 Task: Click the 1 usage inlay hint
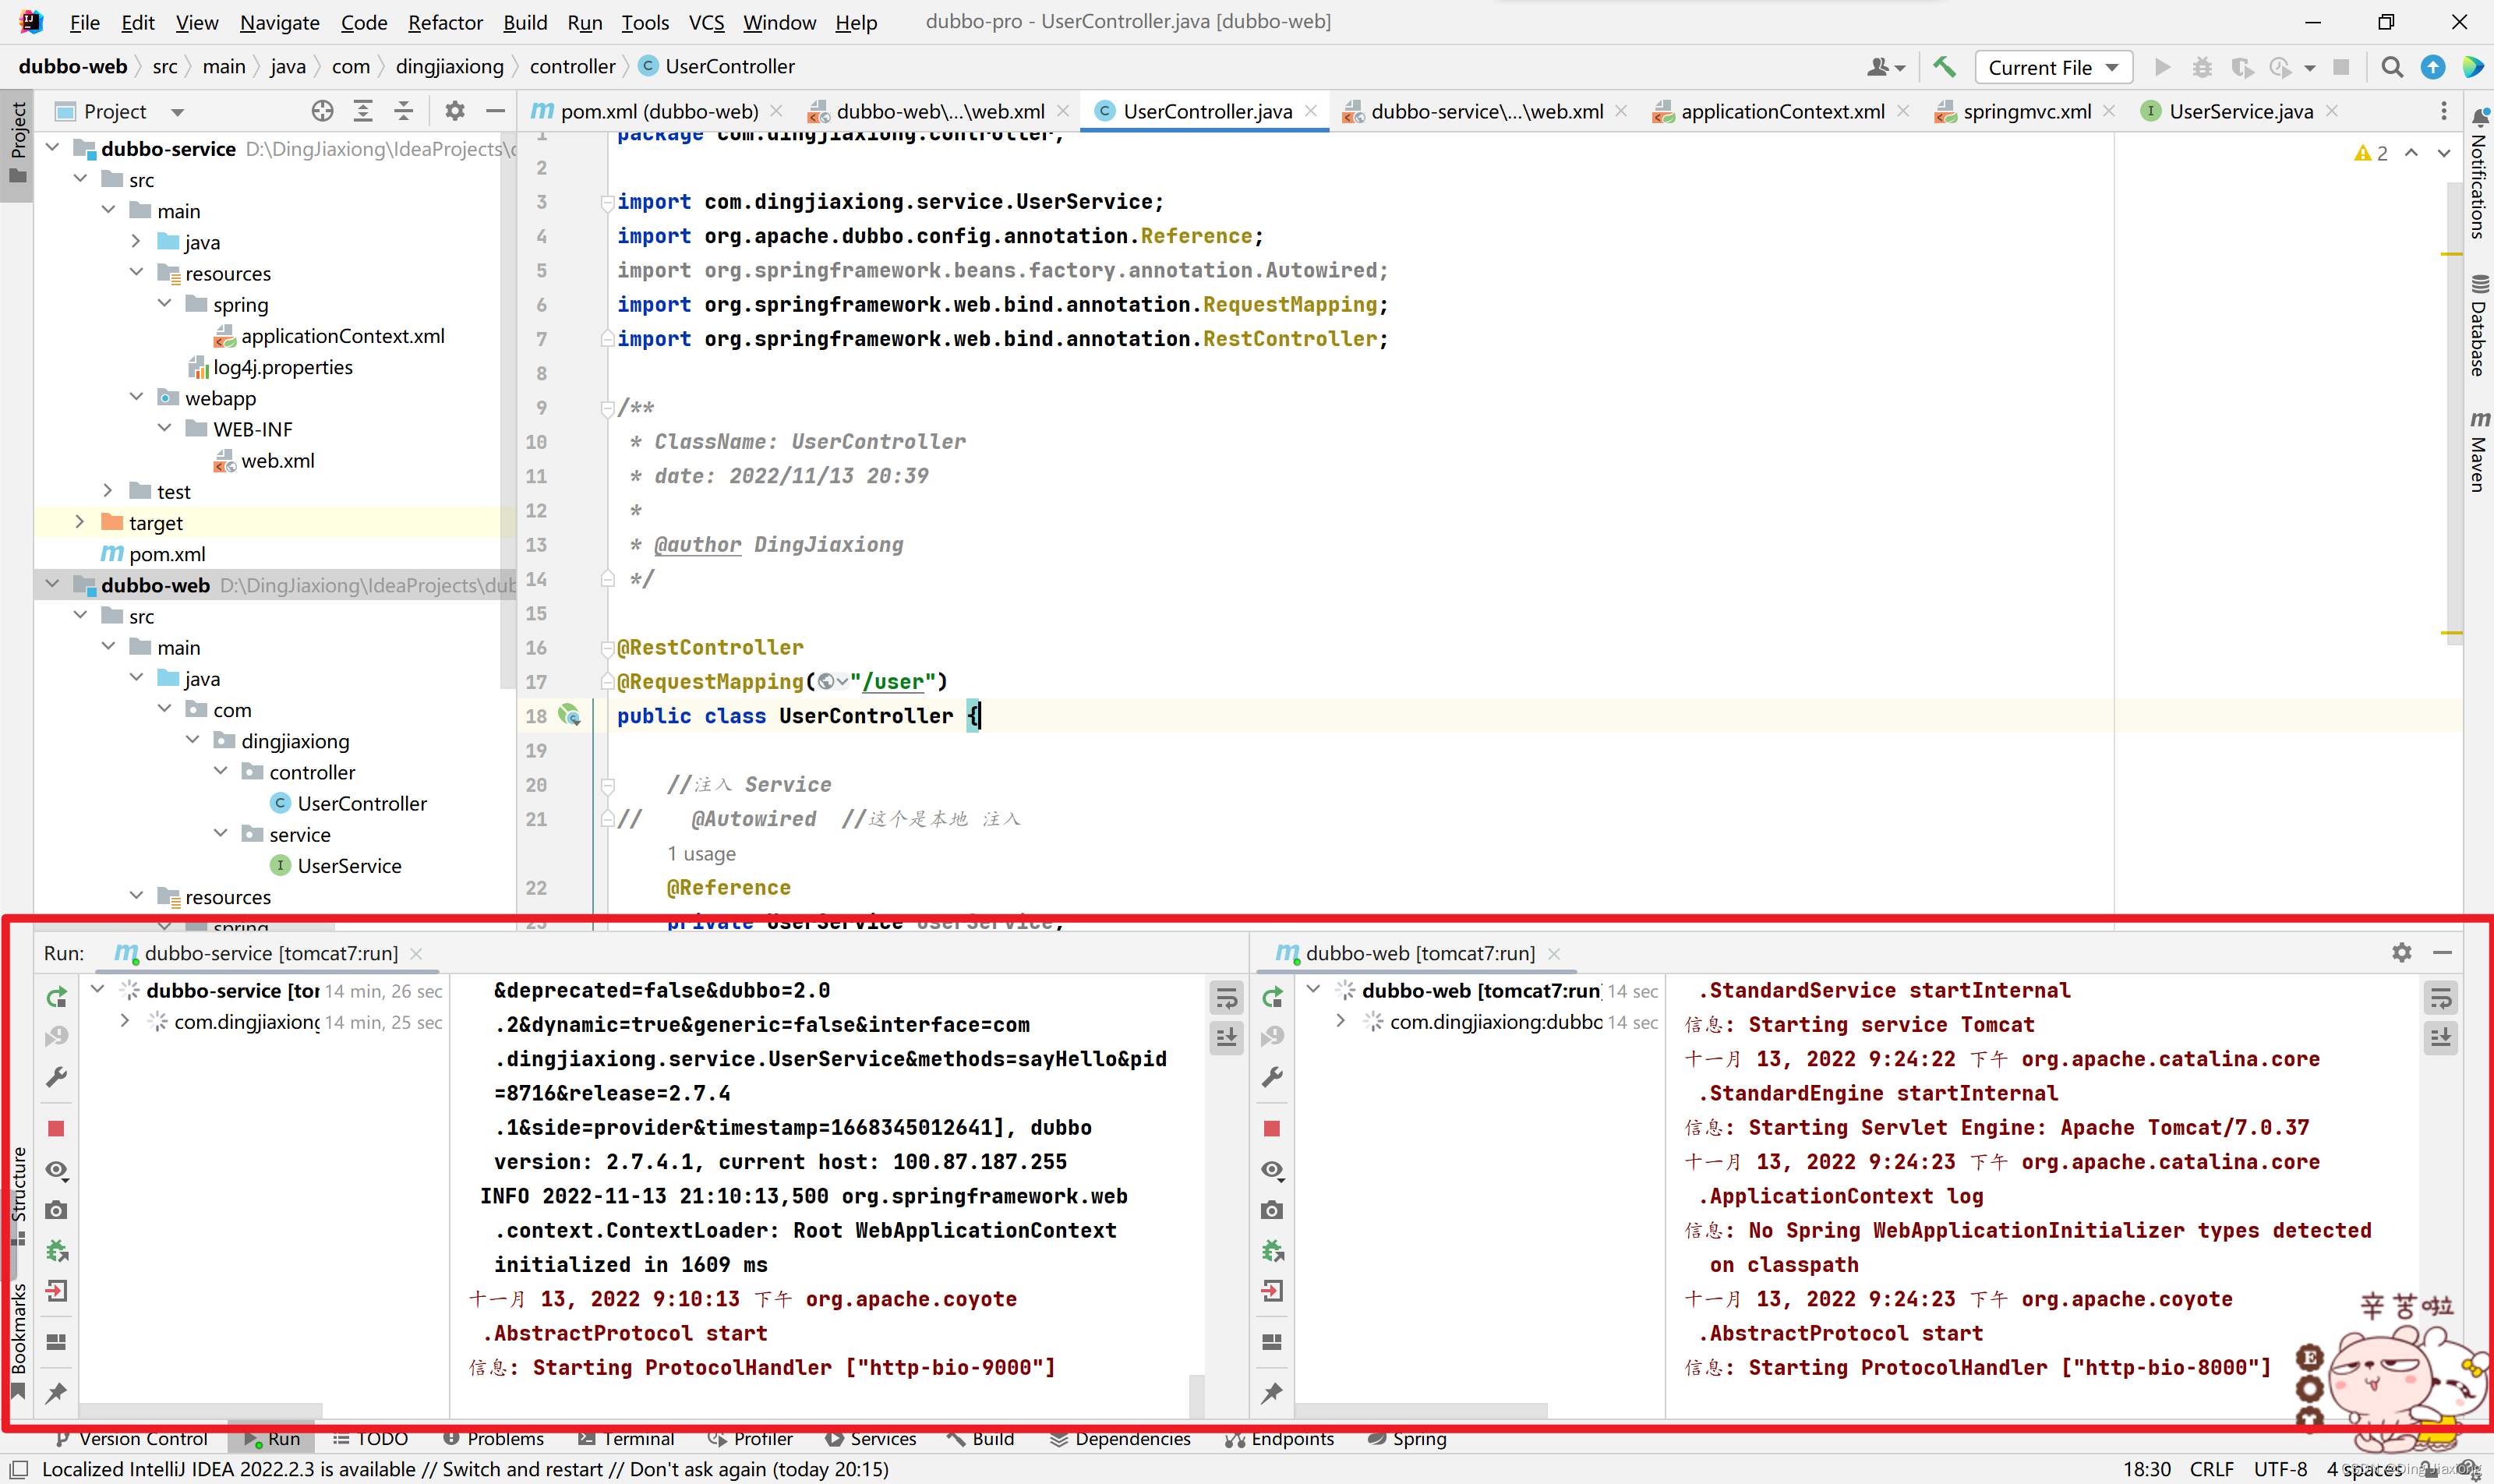click(701, 853)
